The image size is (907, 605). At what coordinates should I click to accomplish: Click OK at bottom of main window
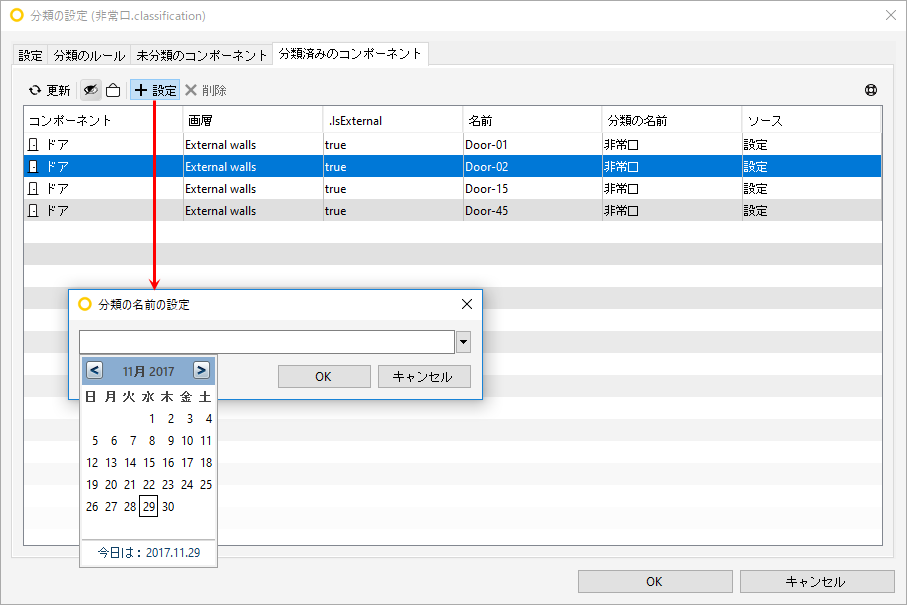tap(655, 581)
